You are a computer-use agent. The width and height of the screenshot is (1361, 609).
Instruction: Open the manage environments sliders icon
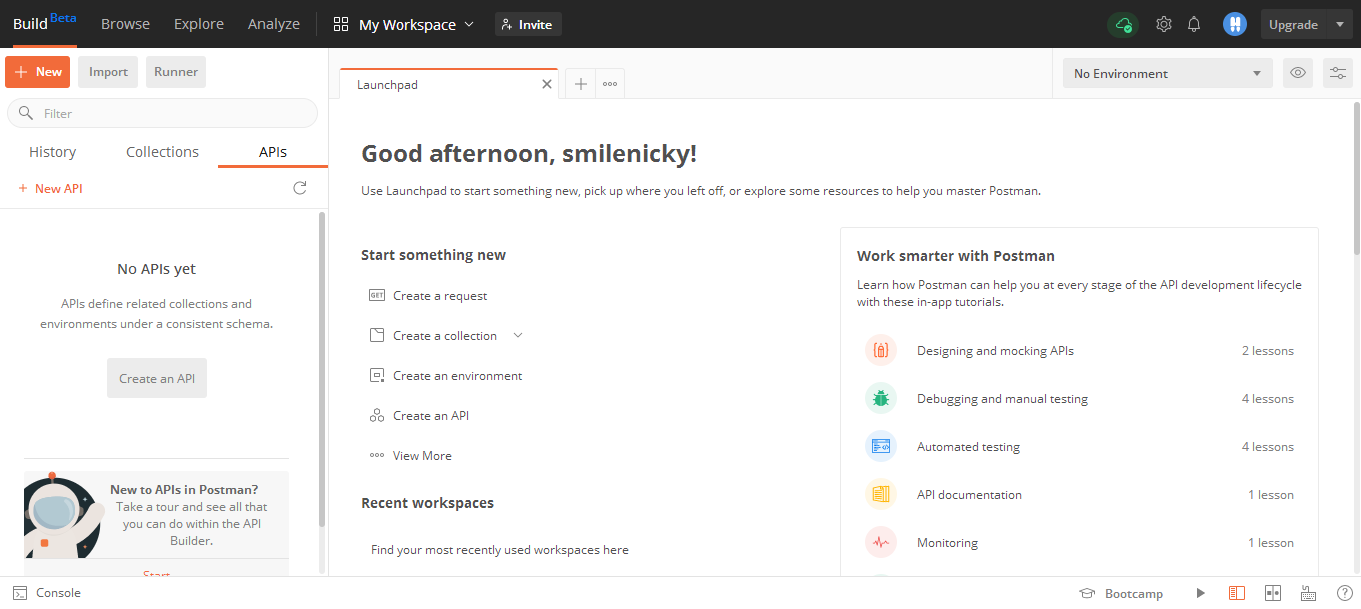[x=1338, y=73]
